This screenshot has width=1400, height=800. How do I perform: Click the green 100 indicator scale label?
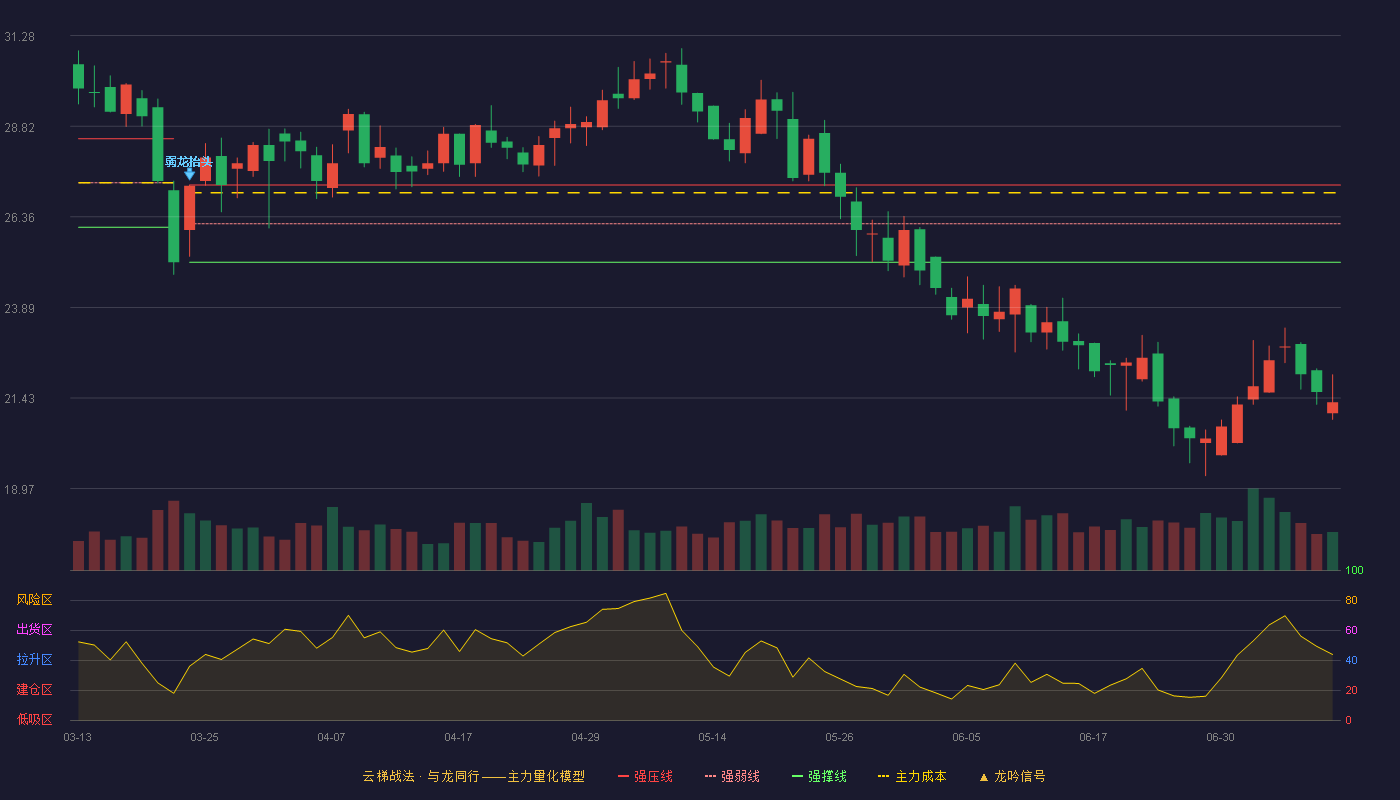[x=1354, y=571]
